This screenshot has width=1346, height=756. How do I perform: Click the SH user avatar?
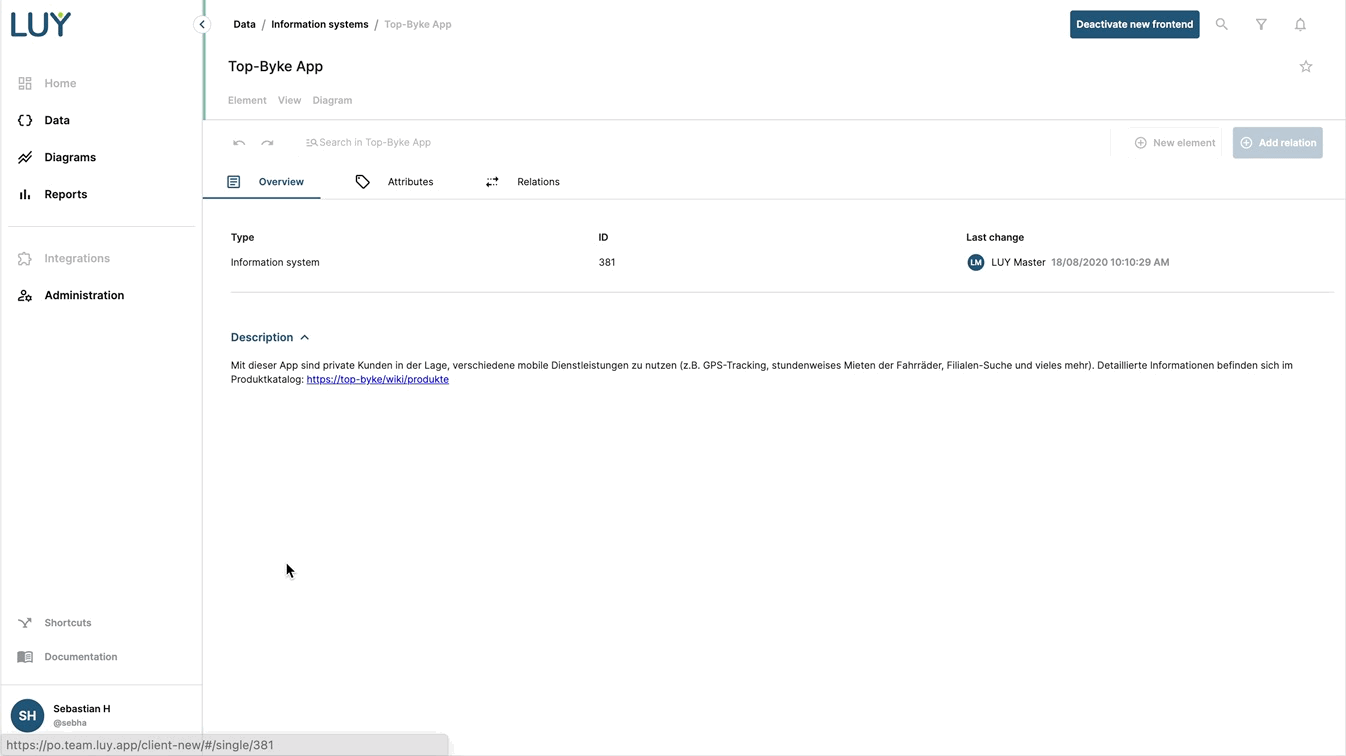(27, 715)
